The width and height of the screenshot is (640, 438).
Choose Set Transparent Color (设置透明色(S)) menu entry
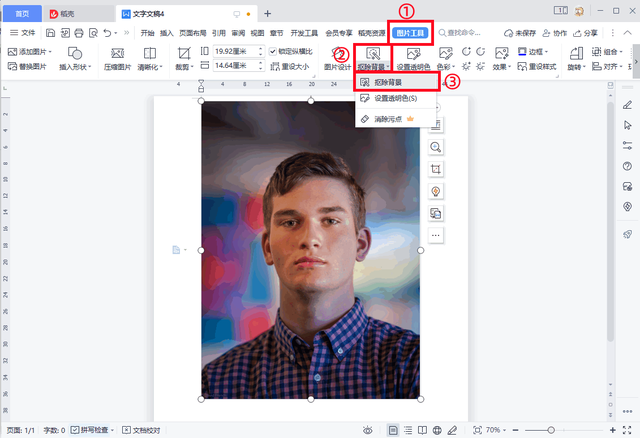396,98
